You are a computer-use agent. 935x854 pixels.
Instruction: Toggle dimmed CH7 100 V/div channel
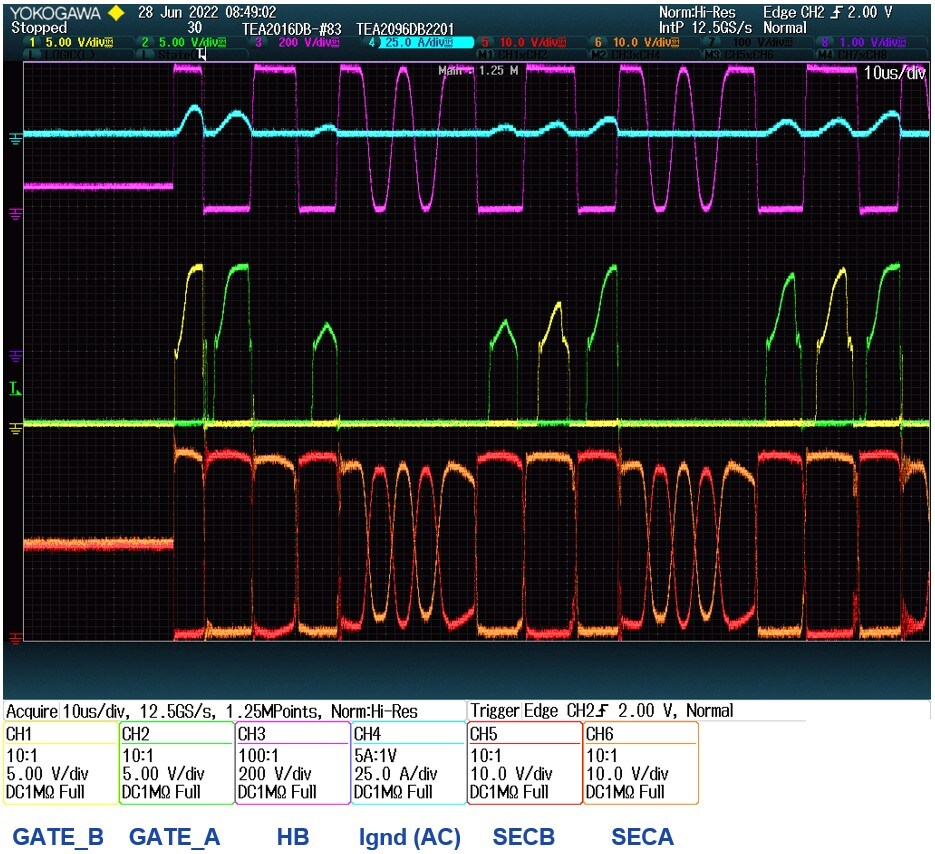click(x=752, y=42)
